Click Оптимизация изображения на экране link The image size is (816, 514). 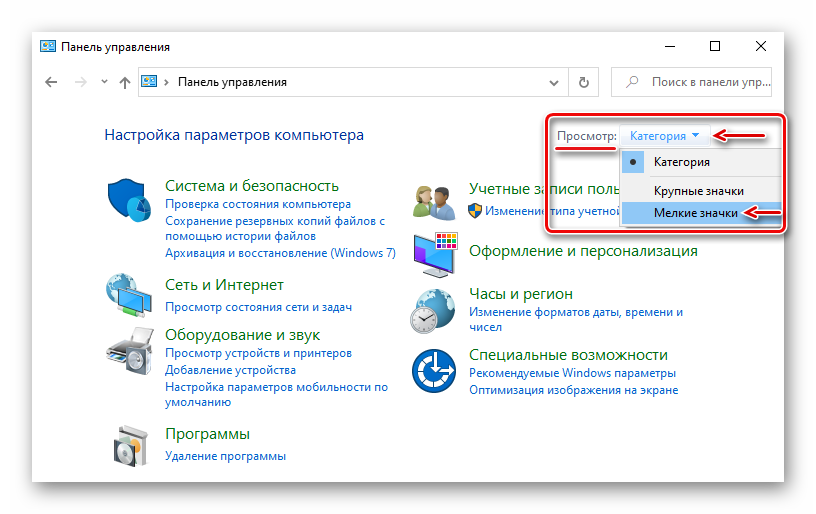coord(573,390)
